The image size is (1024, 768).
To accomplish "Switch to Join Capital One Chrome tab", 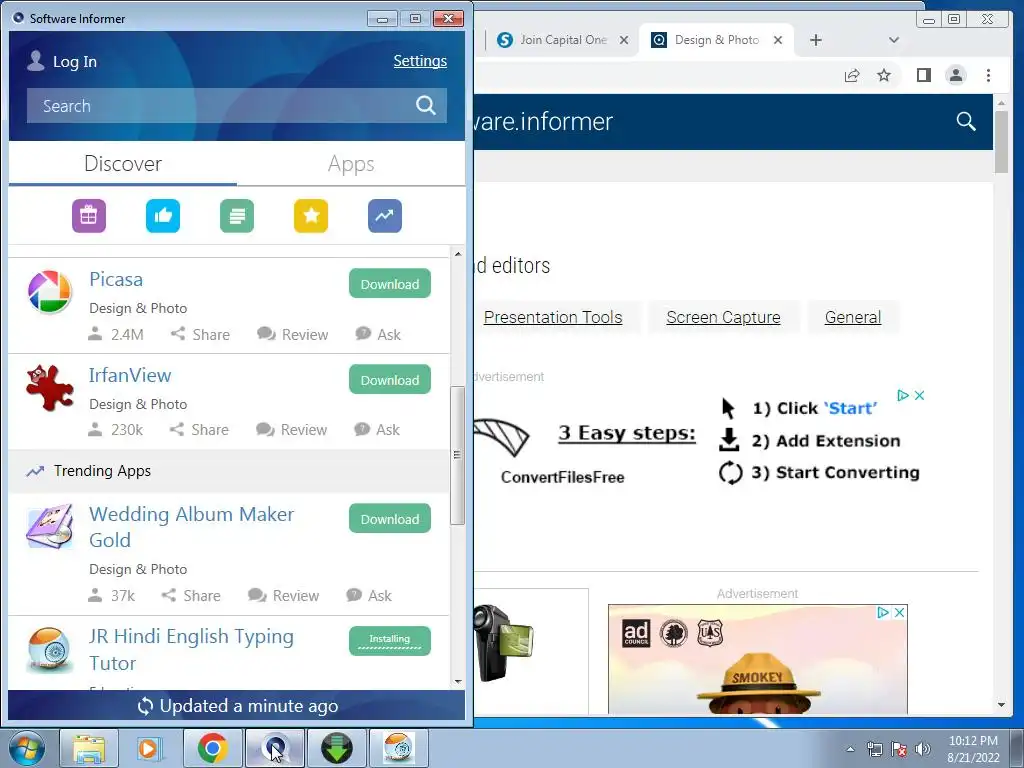I will (562, 40).
